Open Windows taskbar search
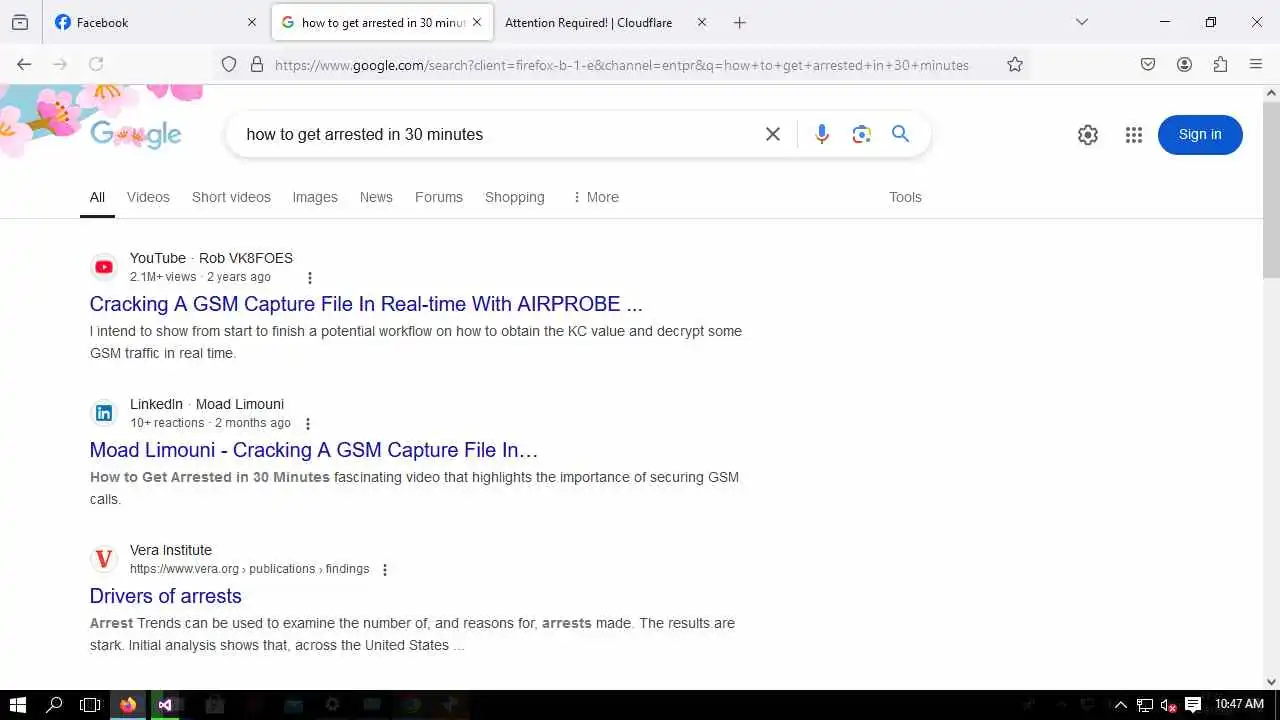Image resolution: width=1280 pixels, height=720 pixels. point(54,705)
